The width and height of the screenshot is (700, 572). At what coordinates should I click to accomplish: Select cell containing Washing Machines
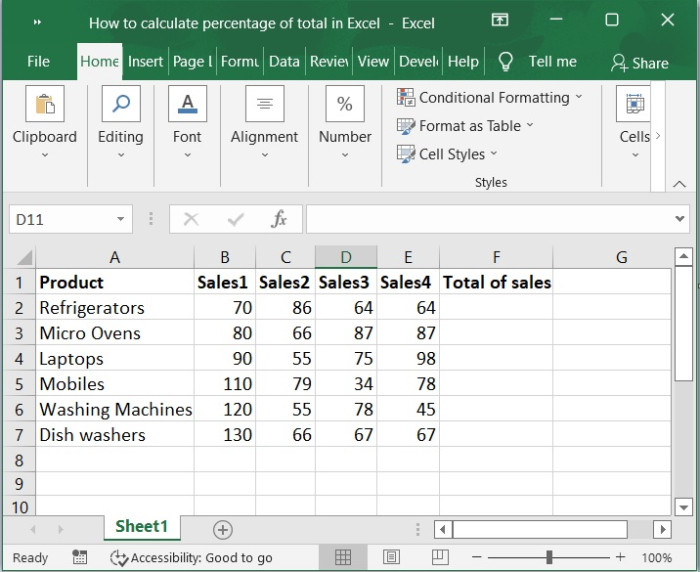point(115,409)
